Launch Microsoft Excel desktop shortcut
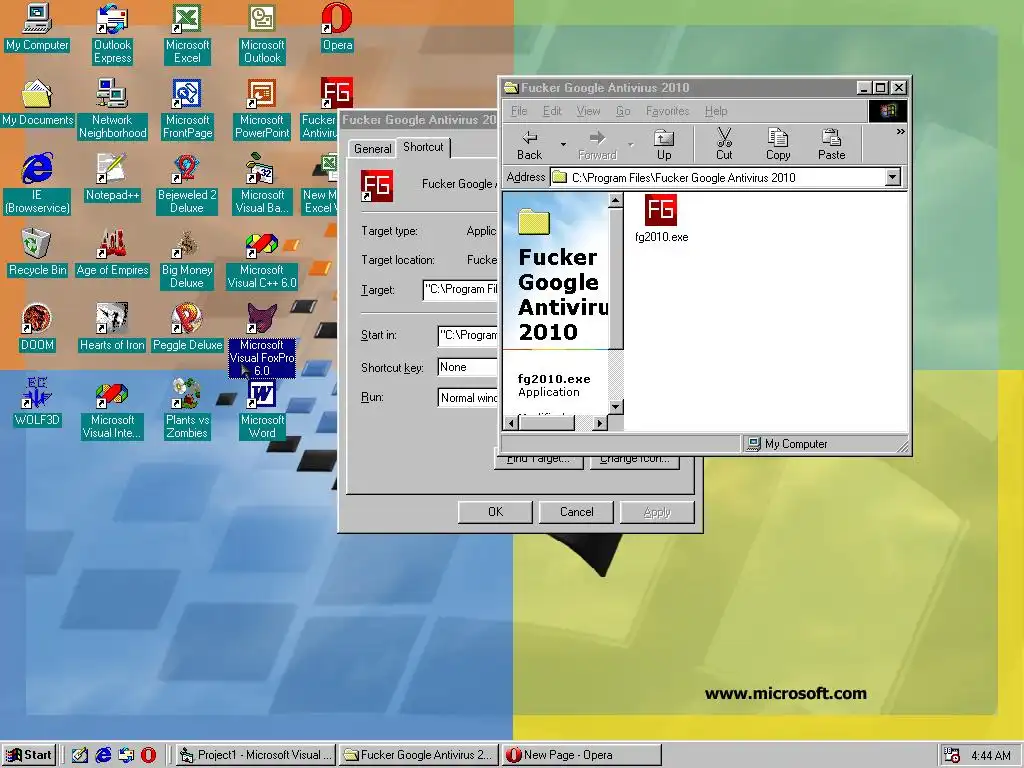Viewport: 1024px width, 768px height. (187, 33)
